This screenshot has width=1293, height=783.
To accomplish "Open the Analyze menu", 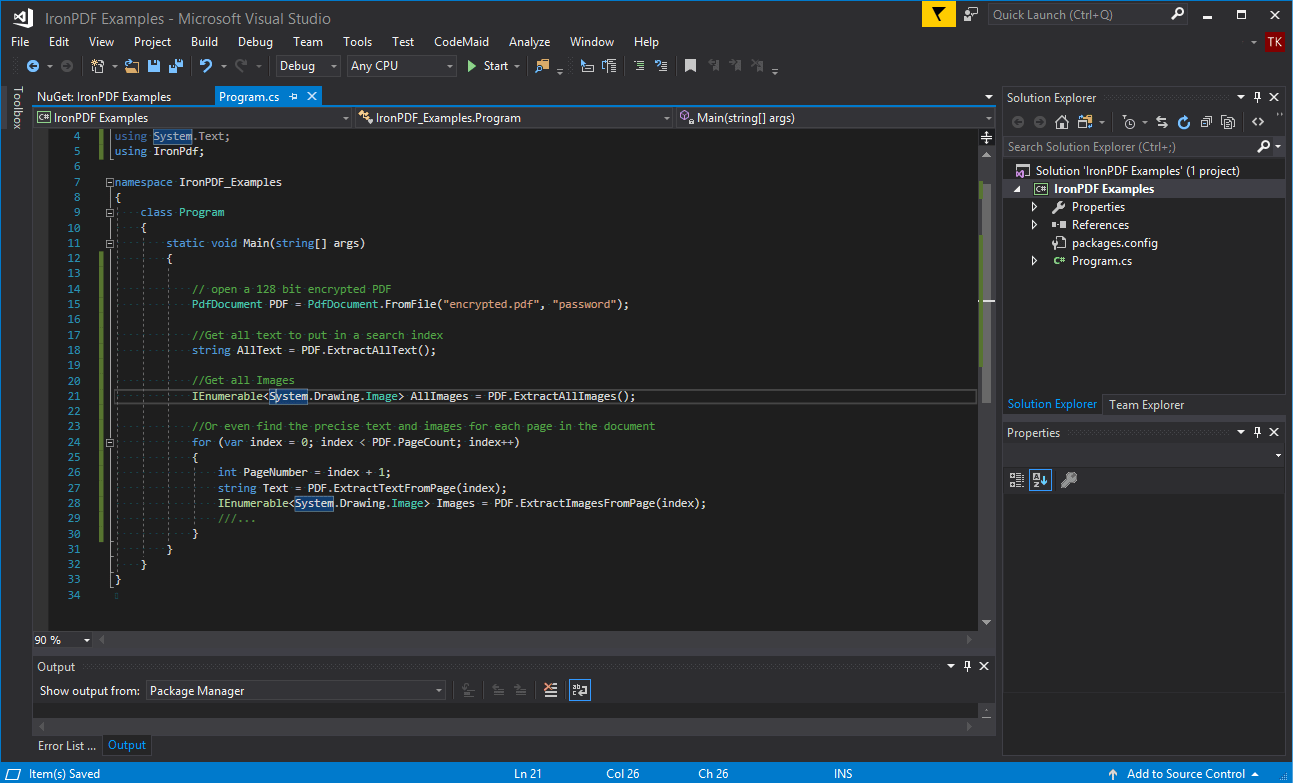I will (x=529, y=42).
